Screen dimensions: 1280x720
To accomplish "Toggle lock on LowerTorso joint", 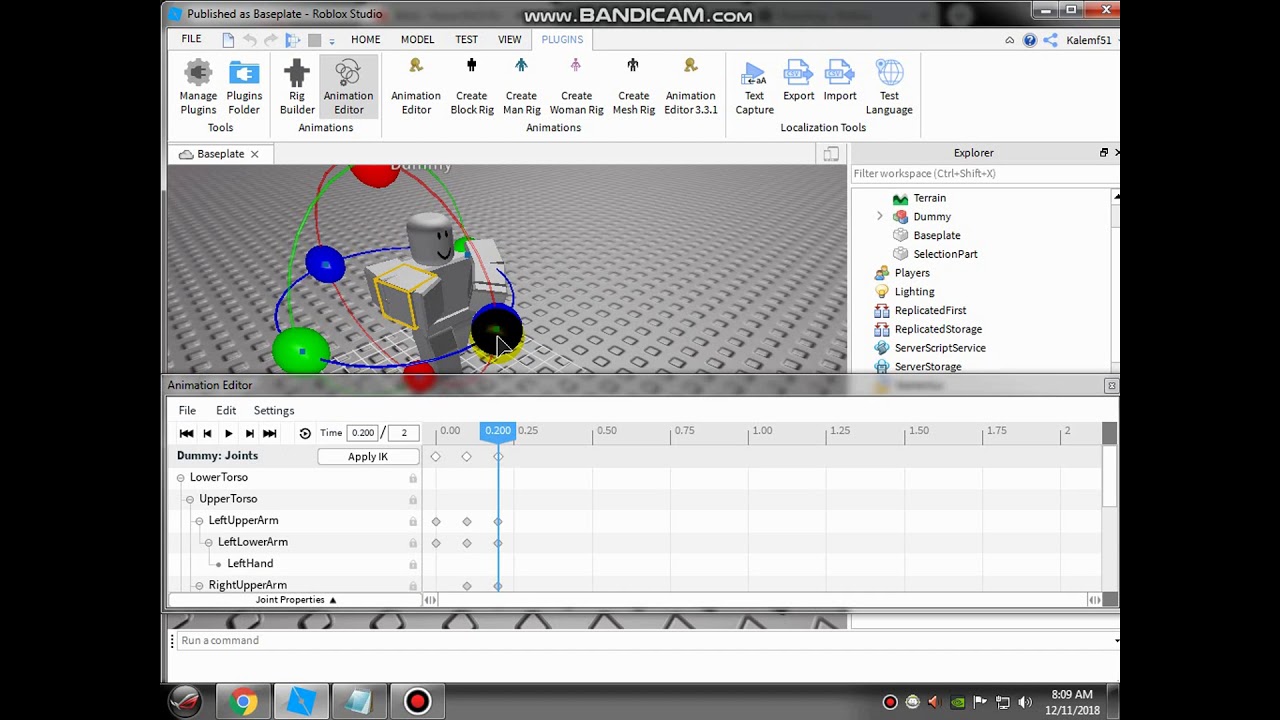I will [412, 478].
